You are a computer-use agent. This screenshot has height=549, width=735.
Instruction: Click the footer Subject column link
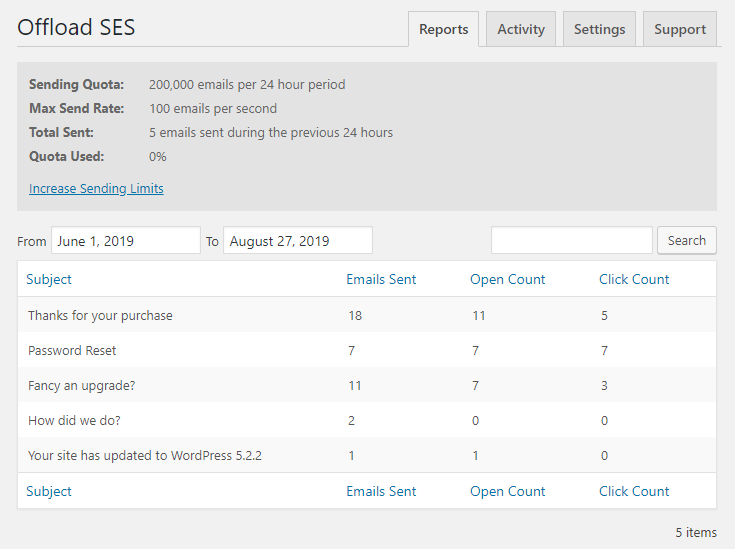click(49, 491)
